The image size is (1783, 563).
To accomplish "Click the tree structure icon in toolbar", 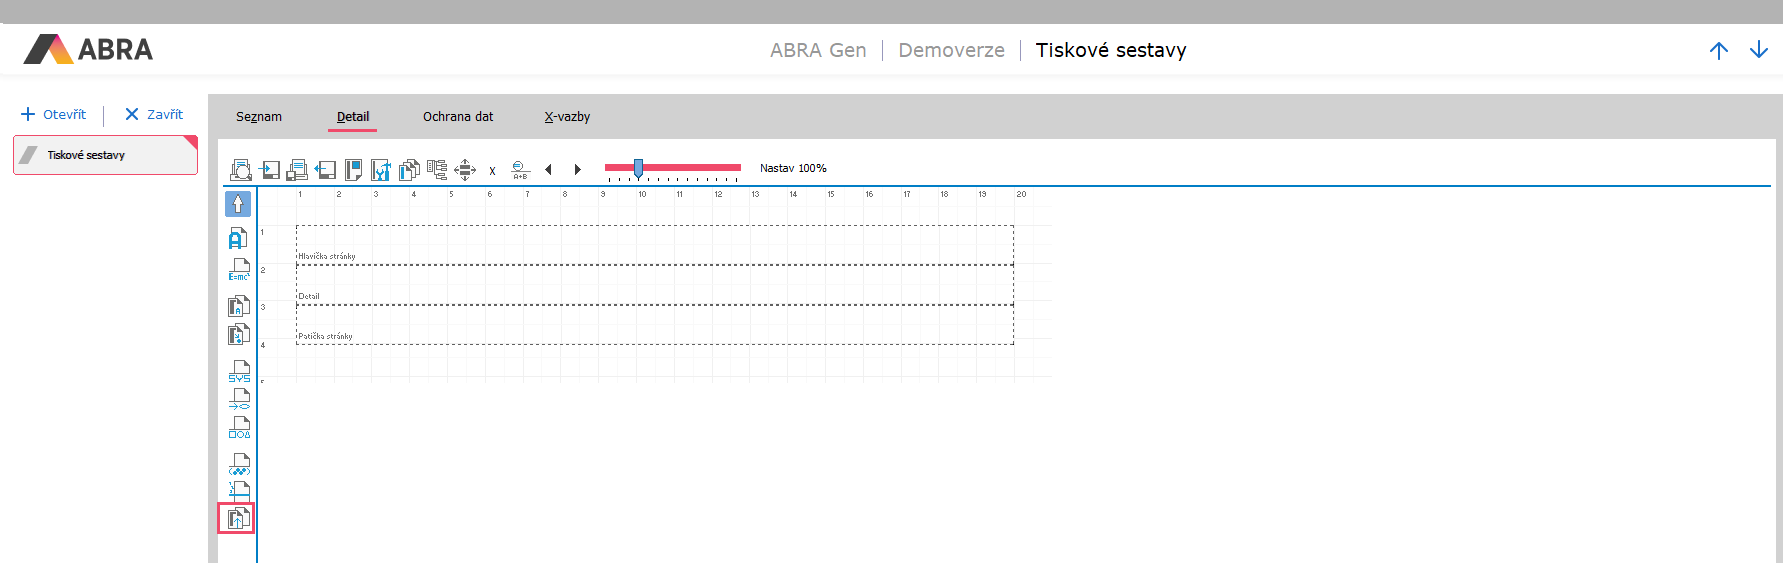I will [x=437, y=169].
